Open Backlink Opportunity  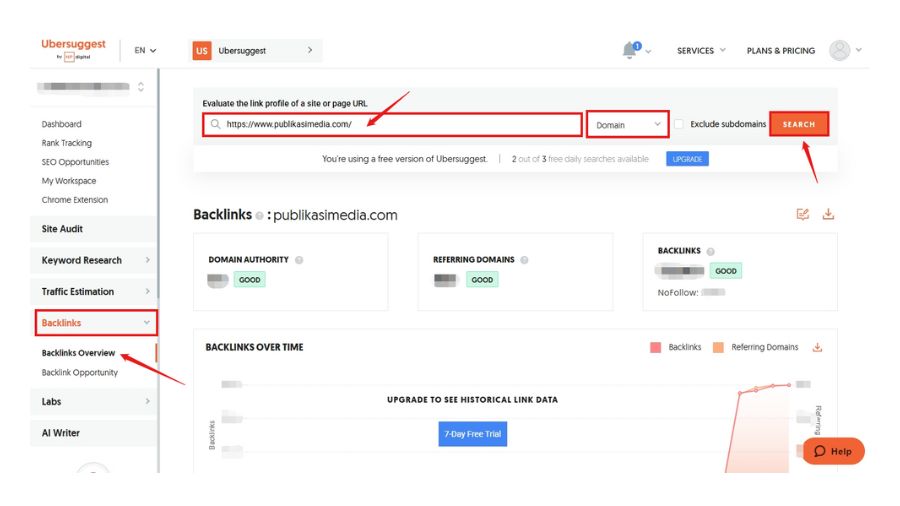coord(80,372)
